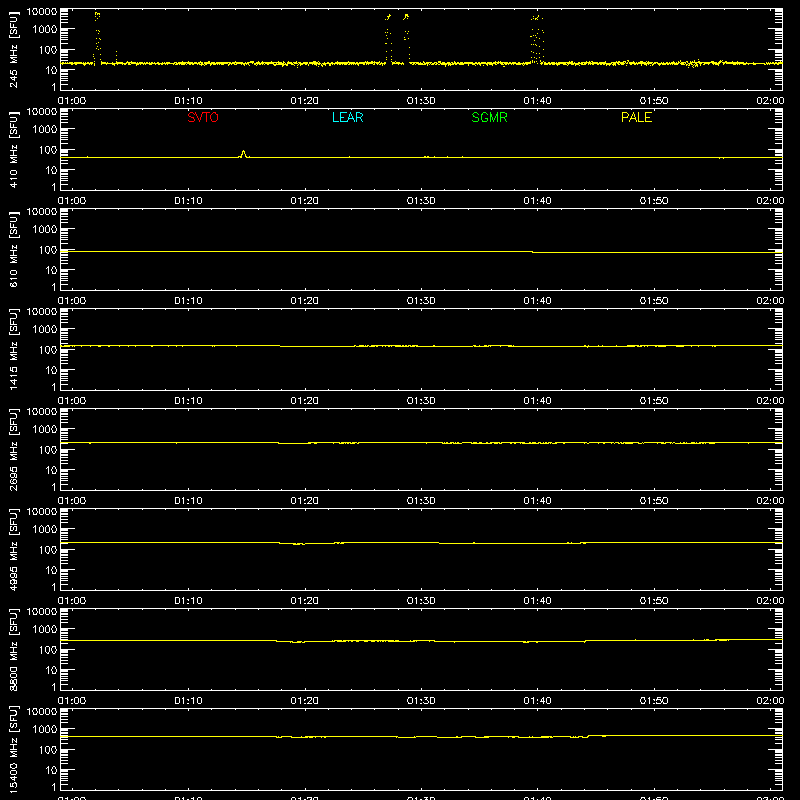Click the 100 tick label on 4995 MHz axis

(48, 550)
